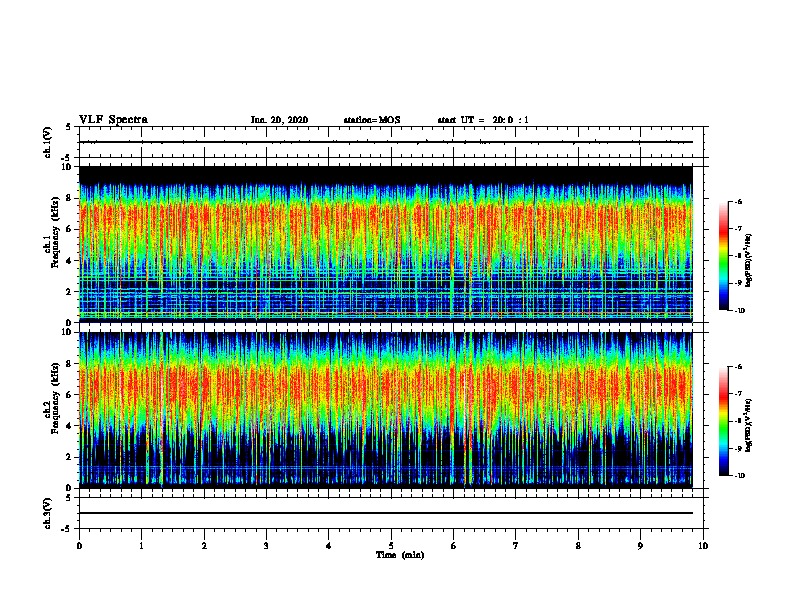Click the ch.2 "Frequency (kHz)" axis label
This screenshot has height=612, width=792.
pyautogui.click(x=55, y=398)
